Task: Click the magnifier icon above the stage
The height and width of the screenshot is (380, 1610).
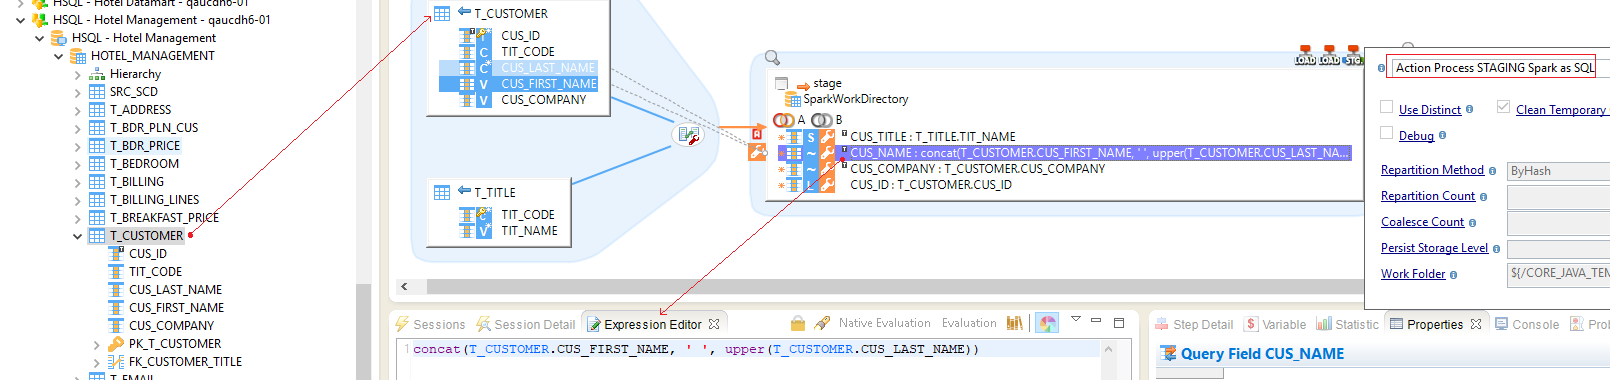Action: tap(772, 58)
